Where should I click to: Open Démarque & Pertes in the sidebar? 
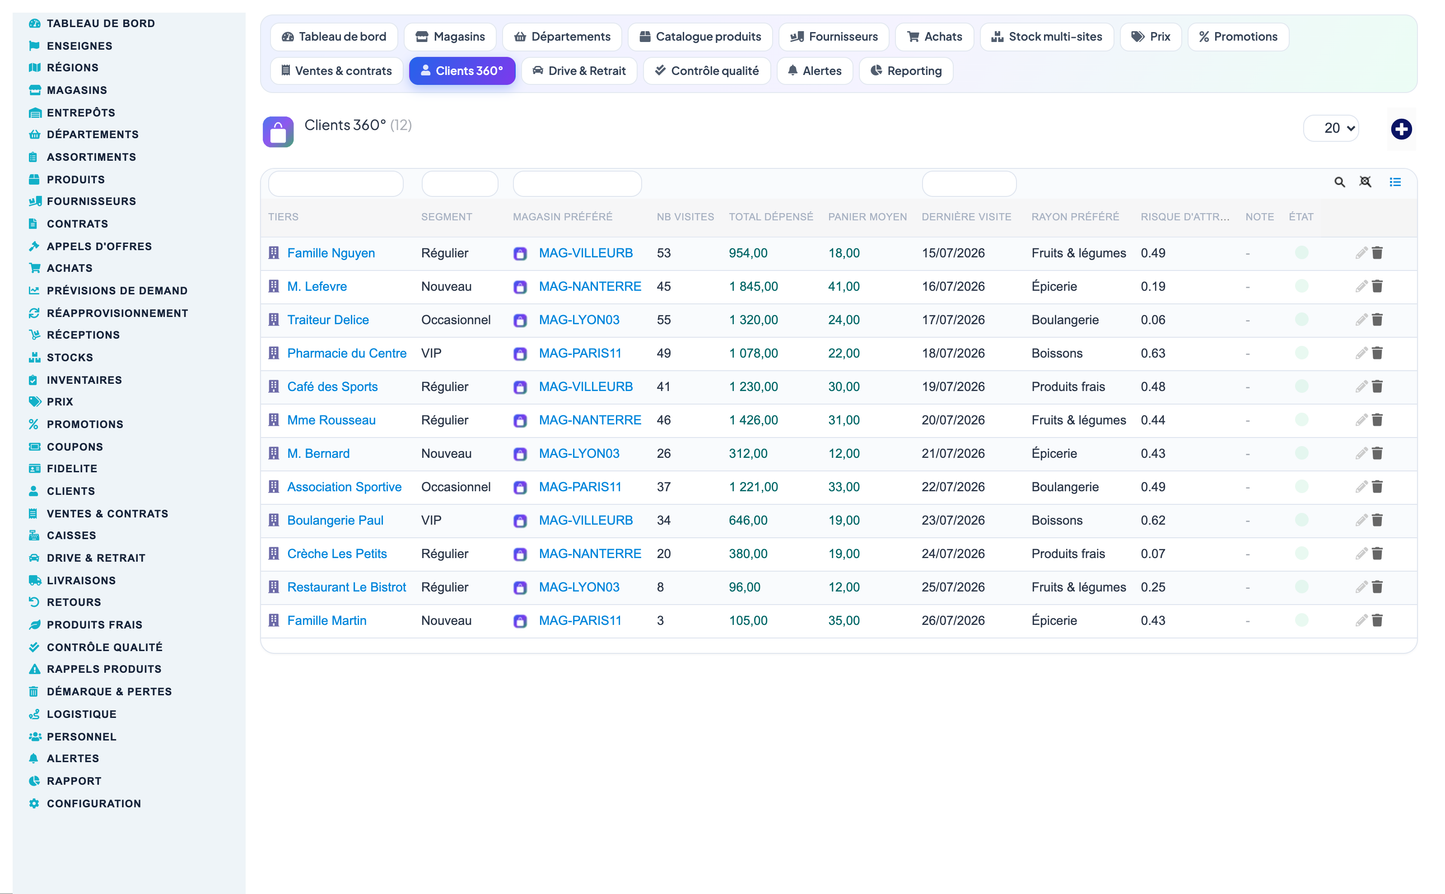(109, 692)
